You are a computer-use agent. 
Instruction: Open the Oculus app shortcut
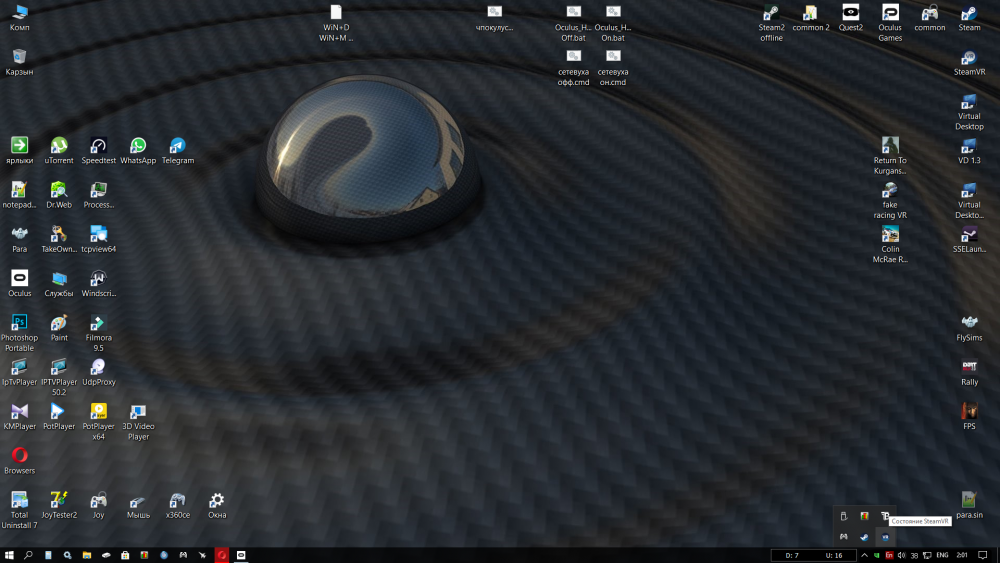pos(20,284)
